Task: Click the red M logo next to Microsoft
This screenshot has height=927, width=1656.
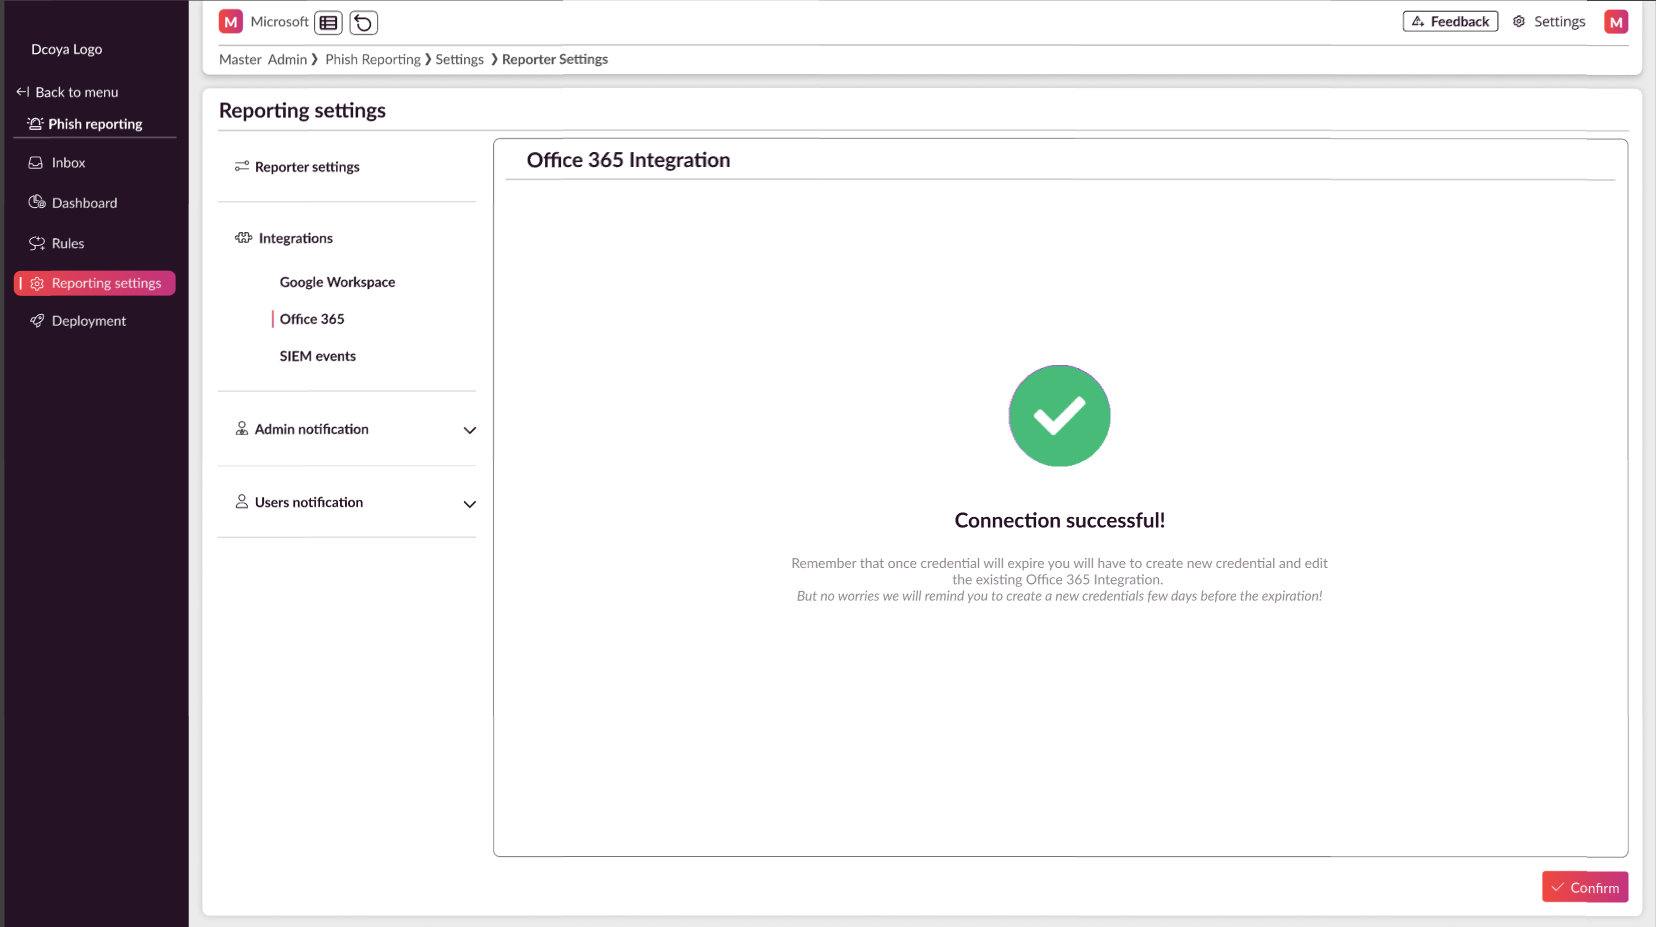Action: pos(231,22)
